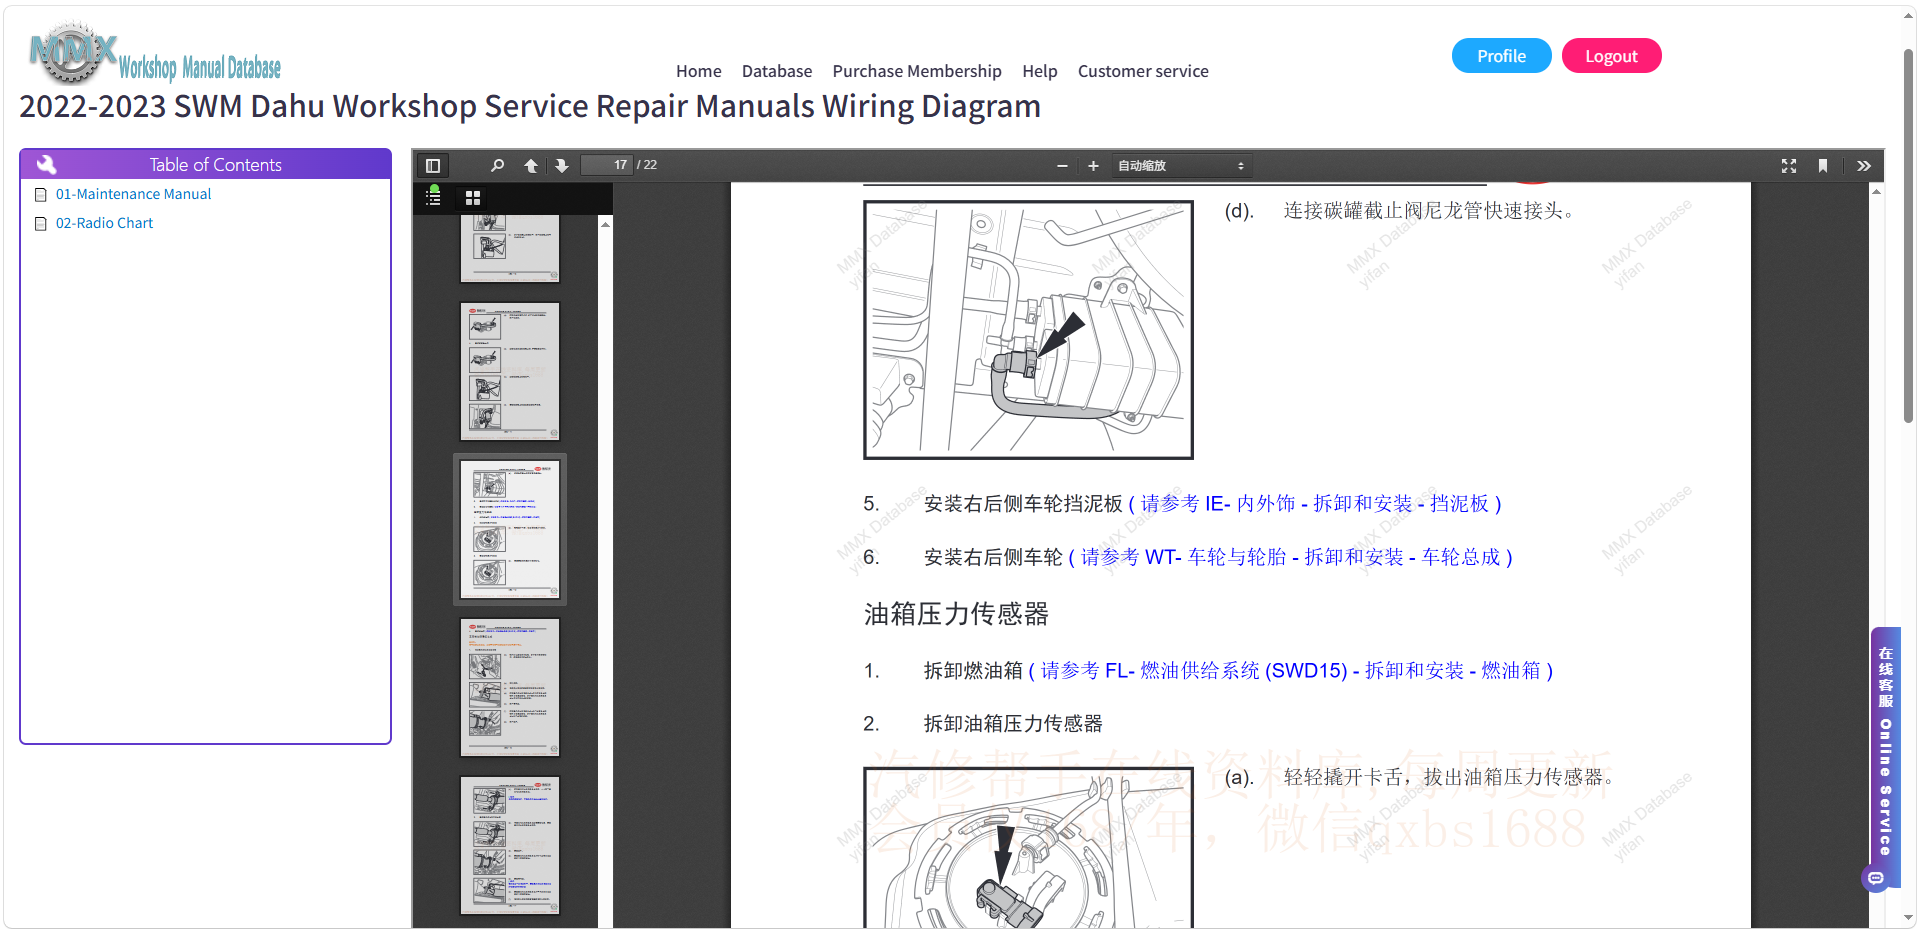Open the Help page
The width and height of the screenshot is (1920, 929).
pyautogui.click(x=1039, y=71)
